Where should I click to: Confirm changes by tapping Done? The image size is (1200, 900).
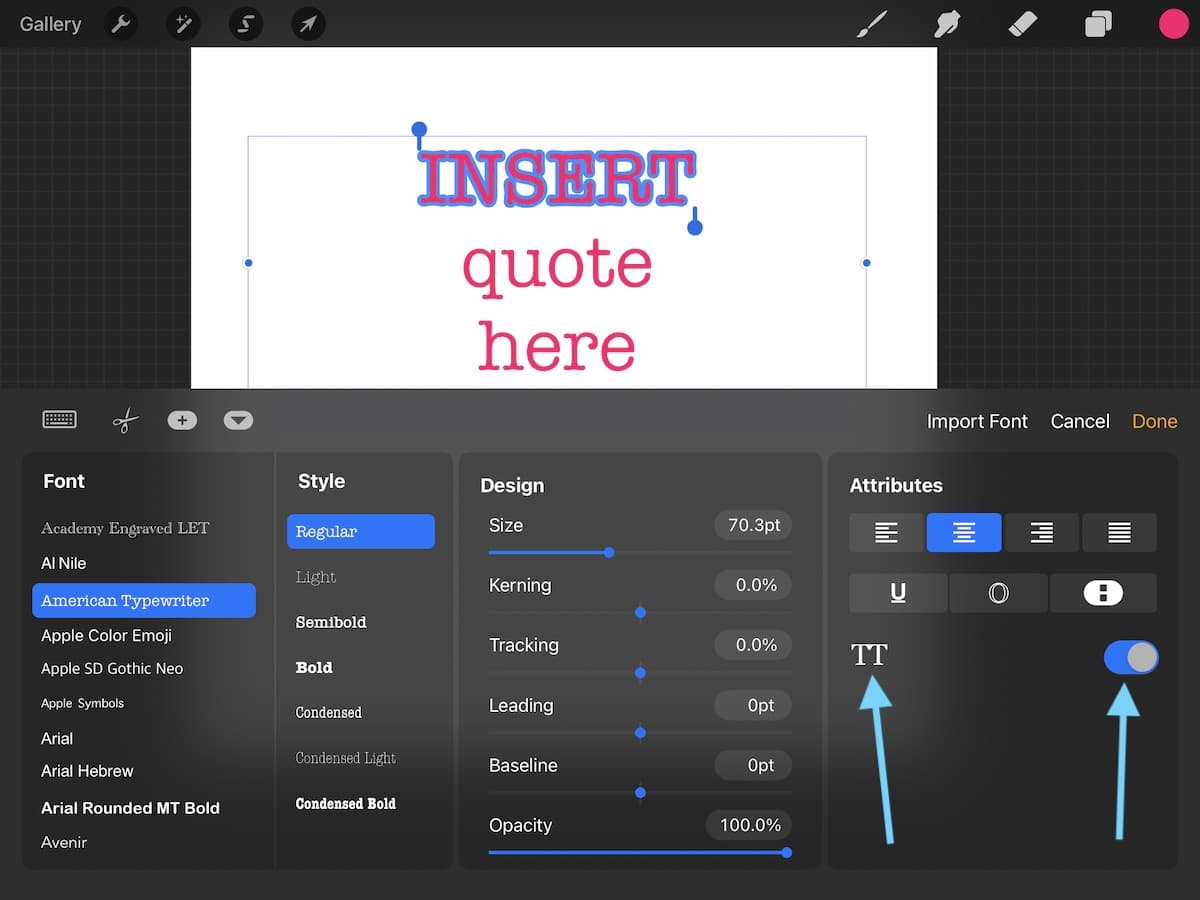1154,421
